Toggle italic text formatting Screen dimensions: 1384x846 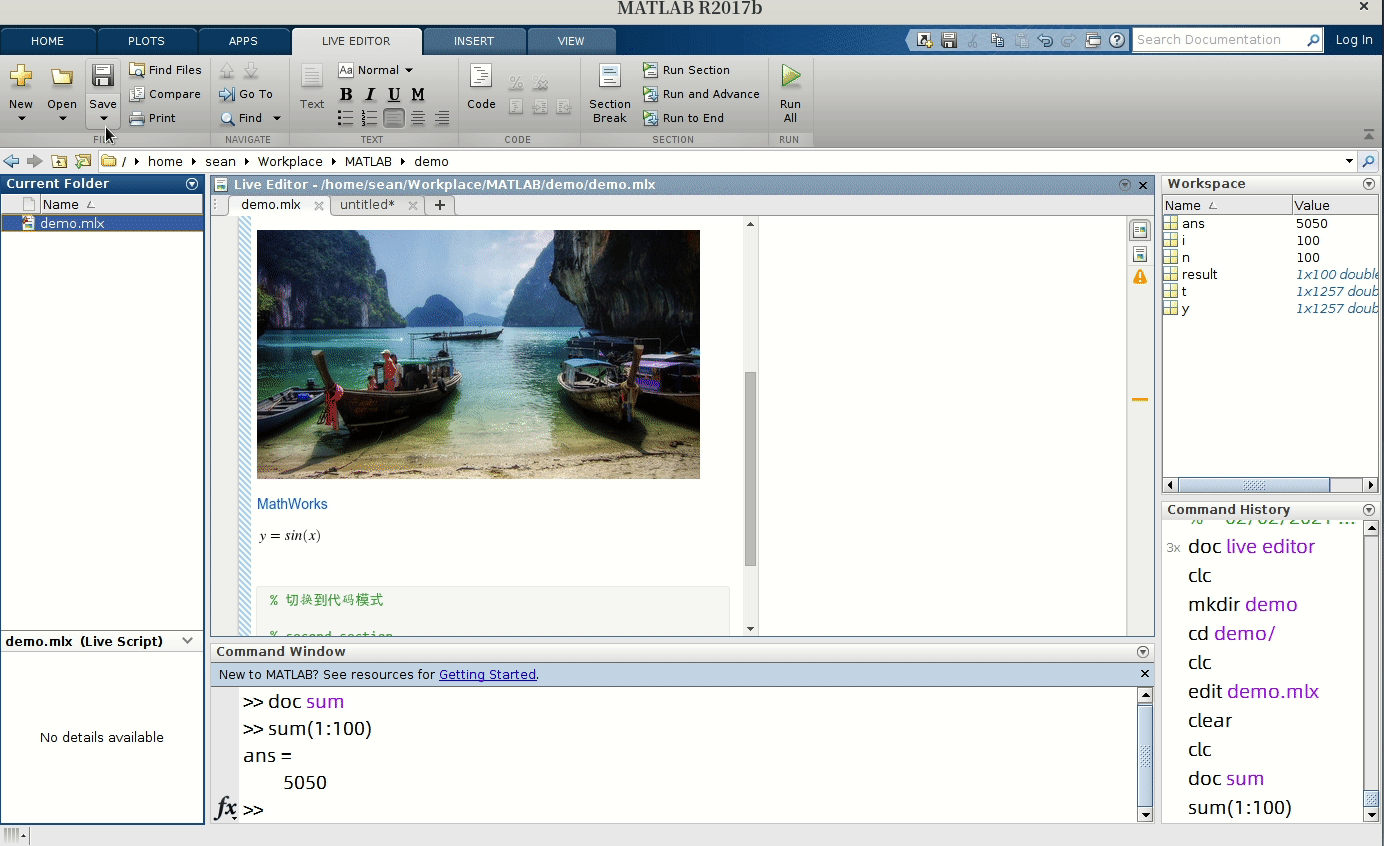click(370, 94)
